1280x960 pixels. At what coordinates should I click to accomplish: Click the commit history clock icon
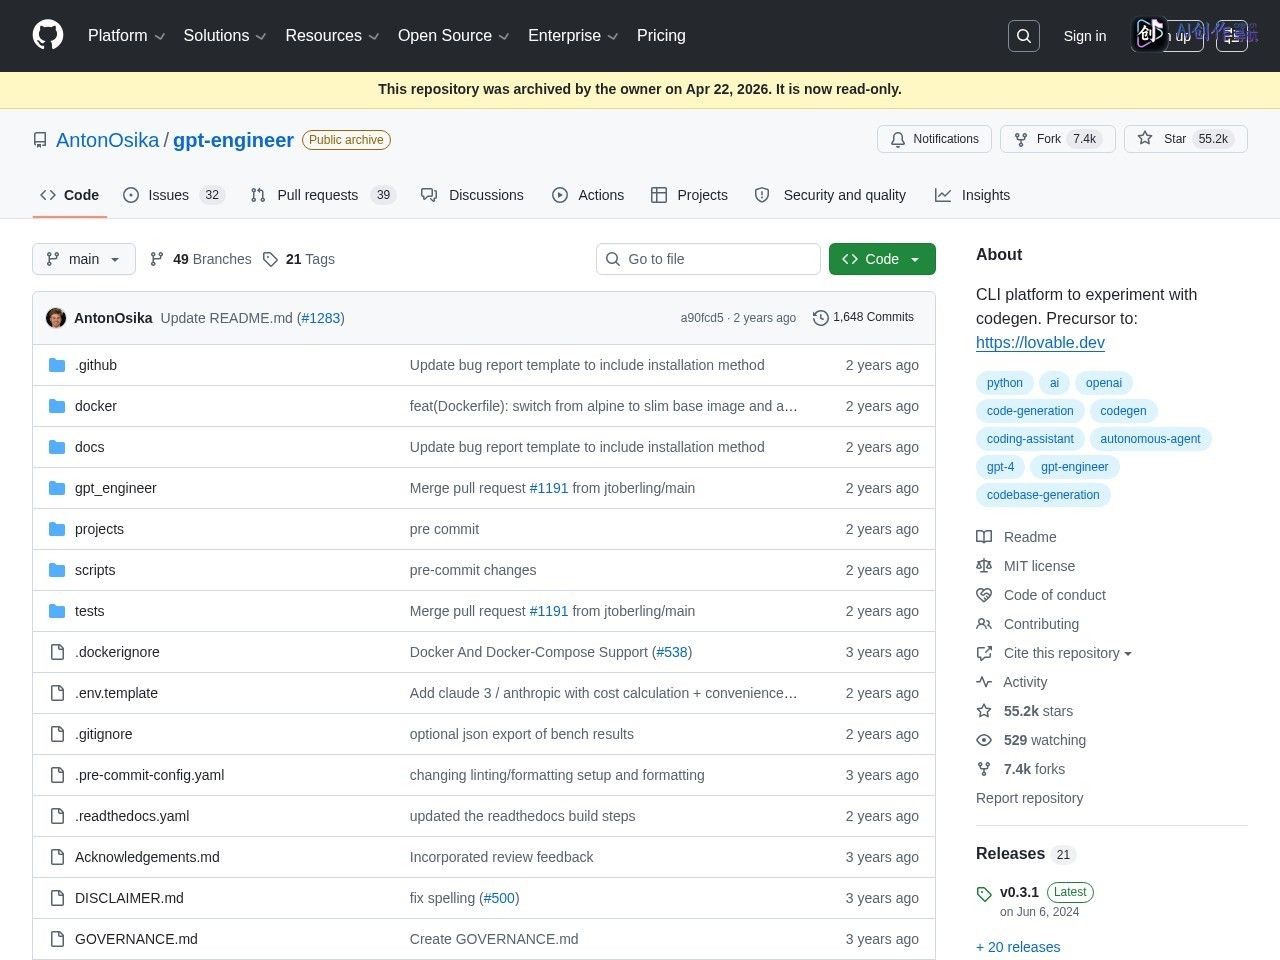point(821,317)
